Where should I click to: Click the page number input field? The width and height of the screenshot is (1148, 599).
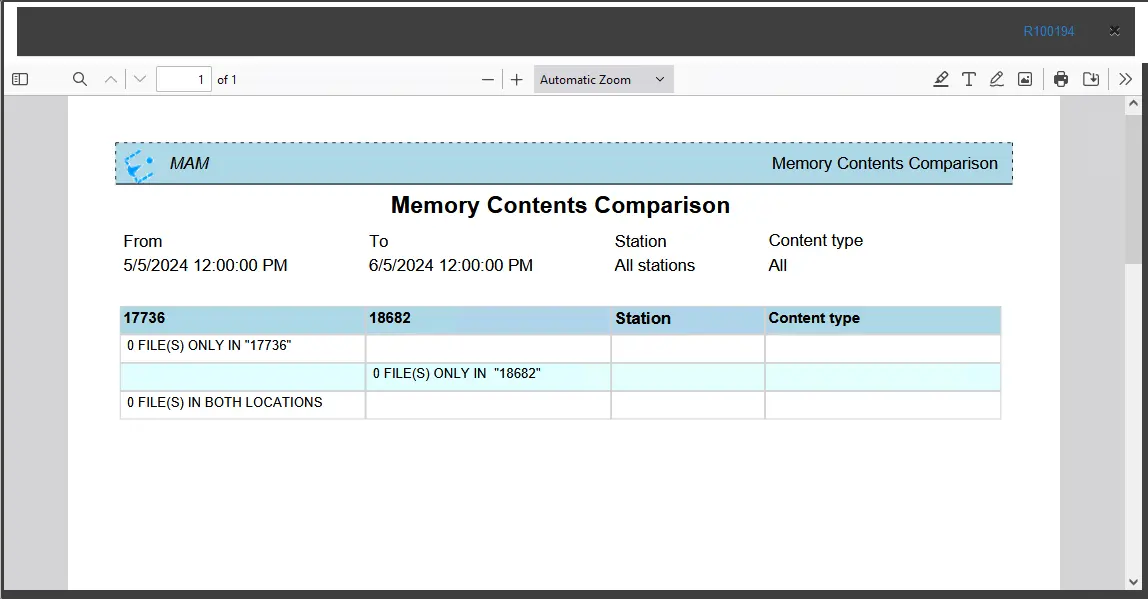[184, 80]
